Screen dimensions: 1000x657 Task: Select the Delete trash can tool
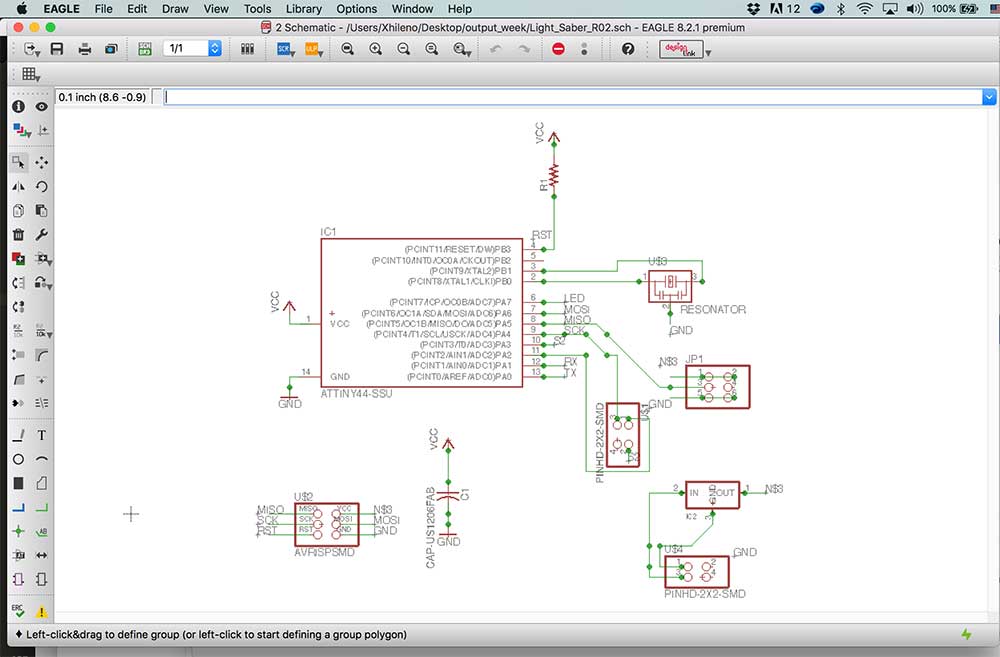tap(18, 235)
